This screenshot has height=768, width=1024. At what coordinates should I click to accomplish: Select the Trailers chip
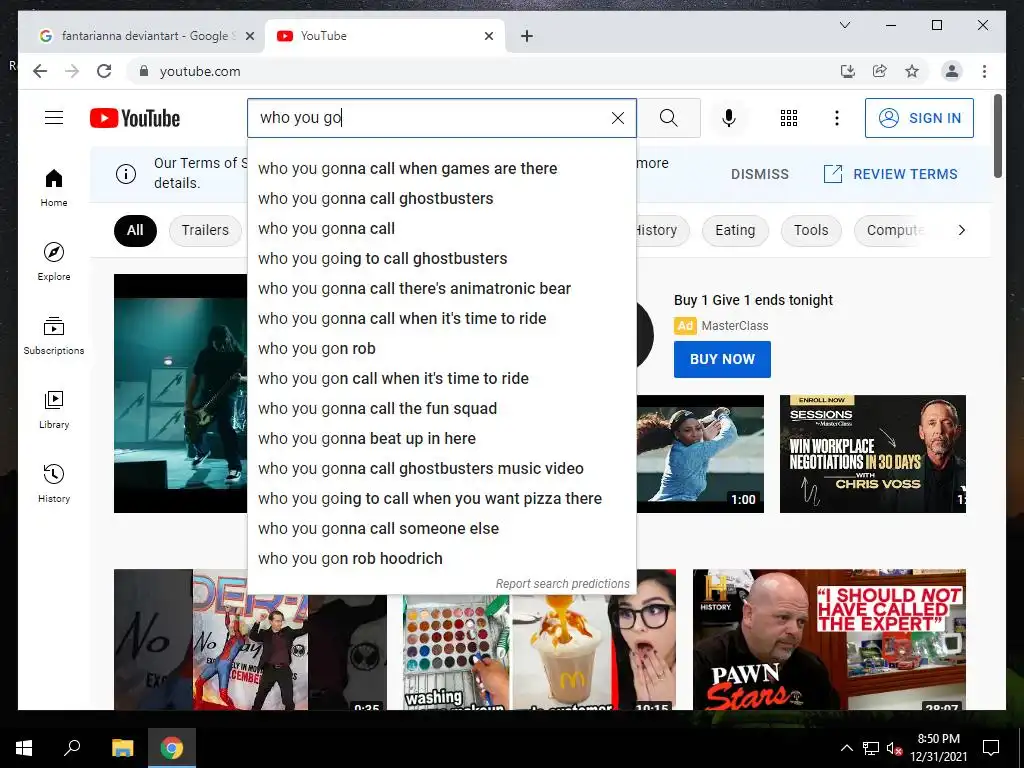205,231
